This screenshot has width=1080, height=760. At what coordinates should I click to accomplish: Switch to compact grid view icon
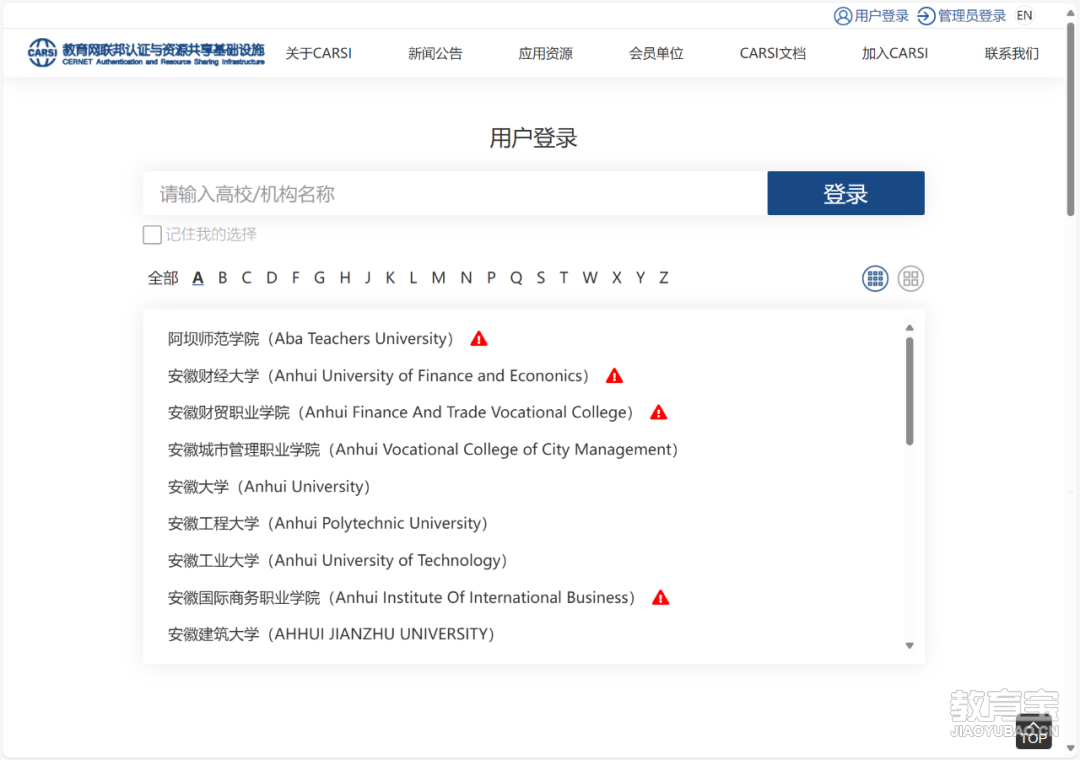[875, 278]
